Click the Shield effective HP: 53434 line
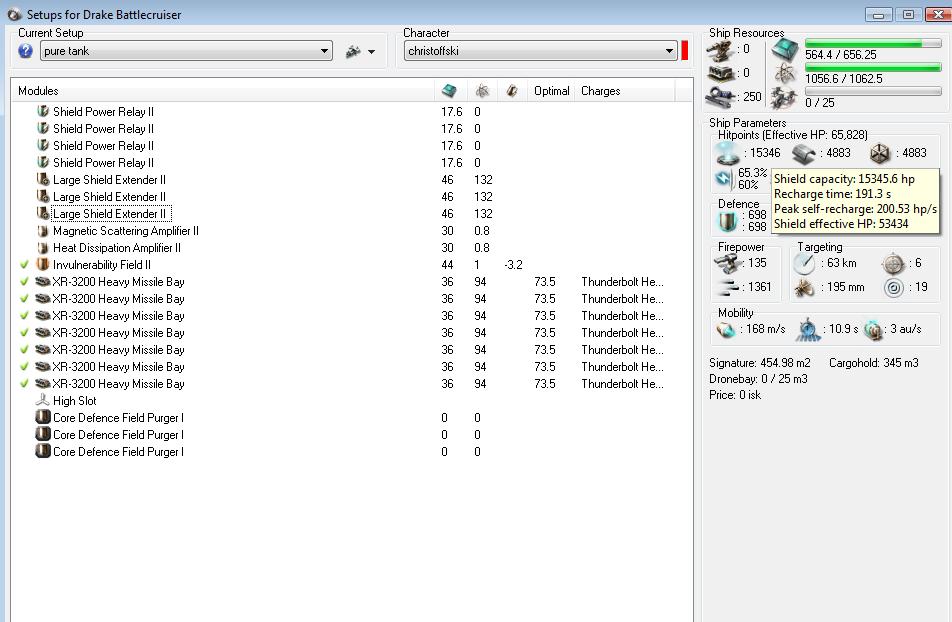Screen dimensions: 952x622 [x=841, y=224]
